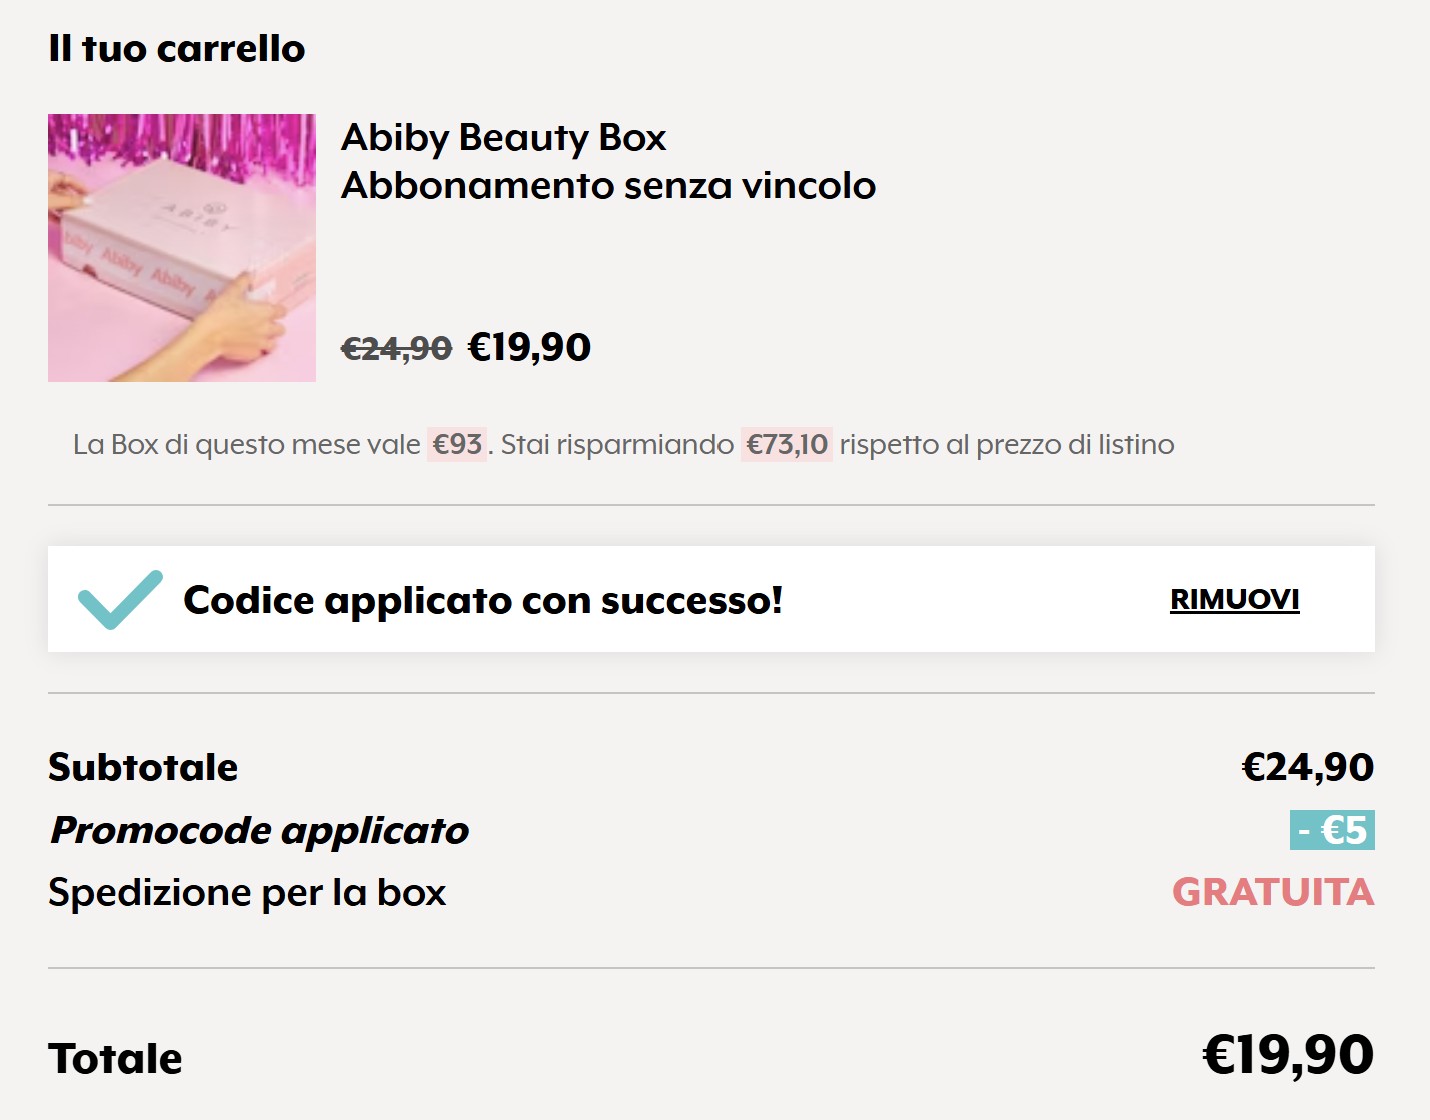
Task: Click the 'Promocode applicato' label
Action: [x=260, y=830]
